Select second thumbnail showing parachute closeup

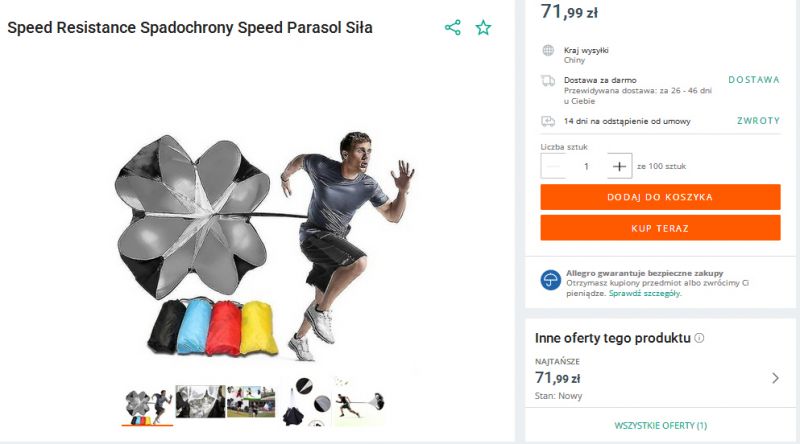coord(200,402)
